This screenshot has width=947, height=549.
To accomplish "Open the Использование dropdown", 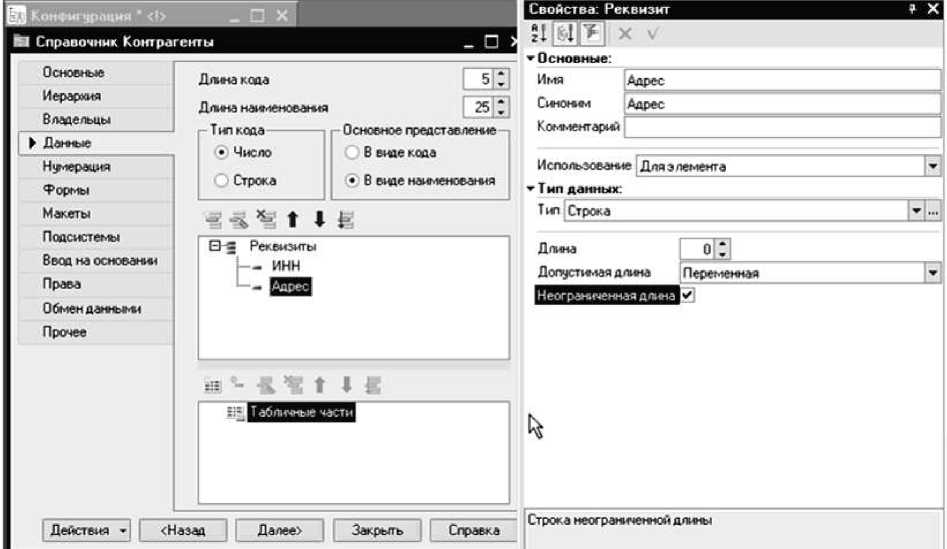I will coord(933,166).
